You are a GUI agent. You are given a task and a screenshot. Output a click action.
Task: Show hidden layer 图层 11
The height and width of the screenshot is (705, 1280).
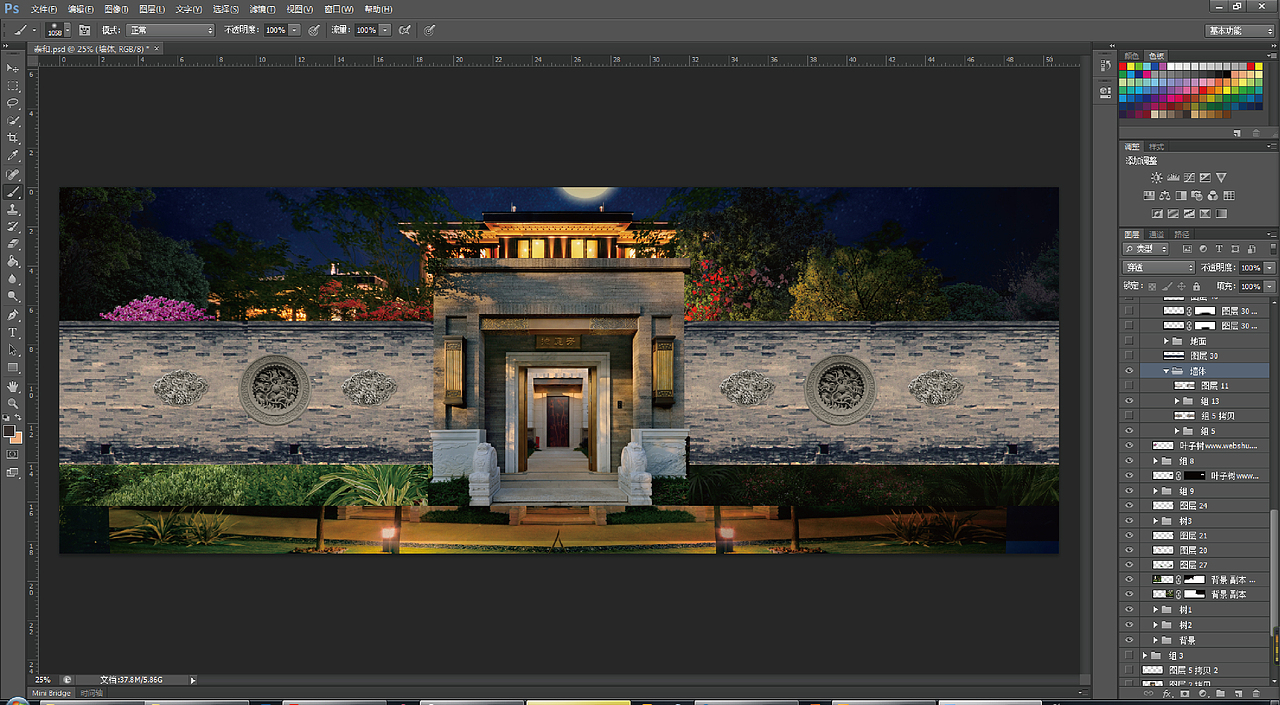tap(1129, 386)
